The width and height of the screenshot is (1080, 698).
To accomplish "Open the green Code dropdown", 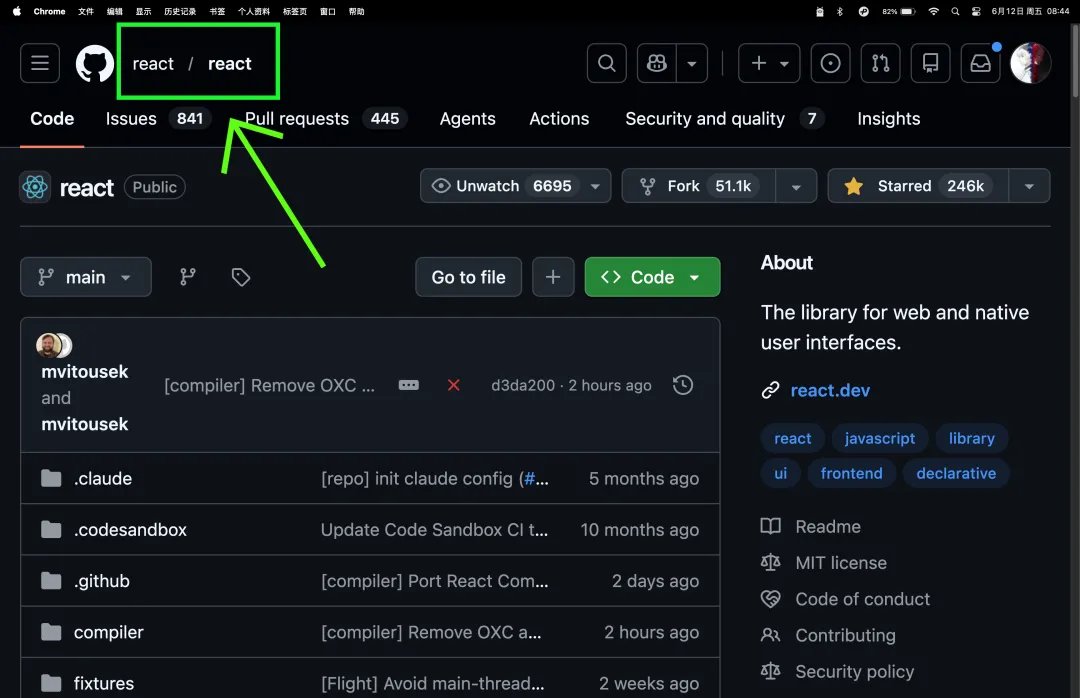I will (652, 277).
